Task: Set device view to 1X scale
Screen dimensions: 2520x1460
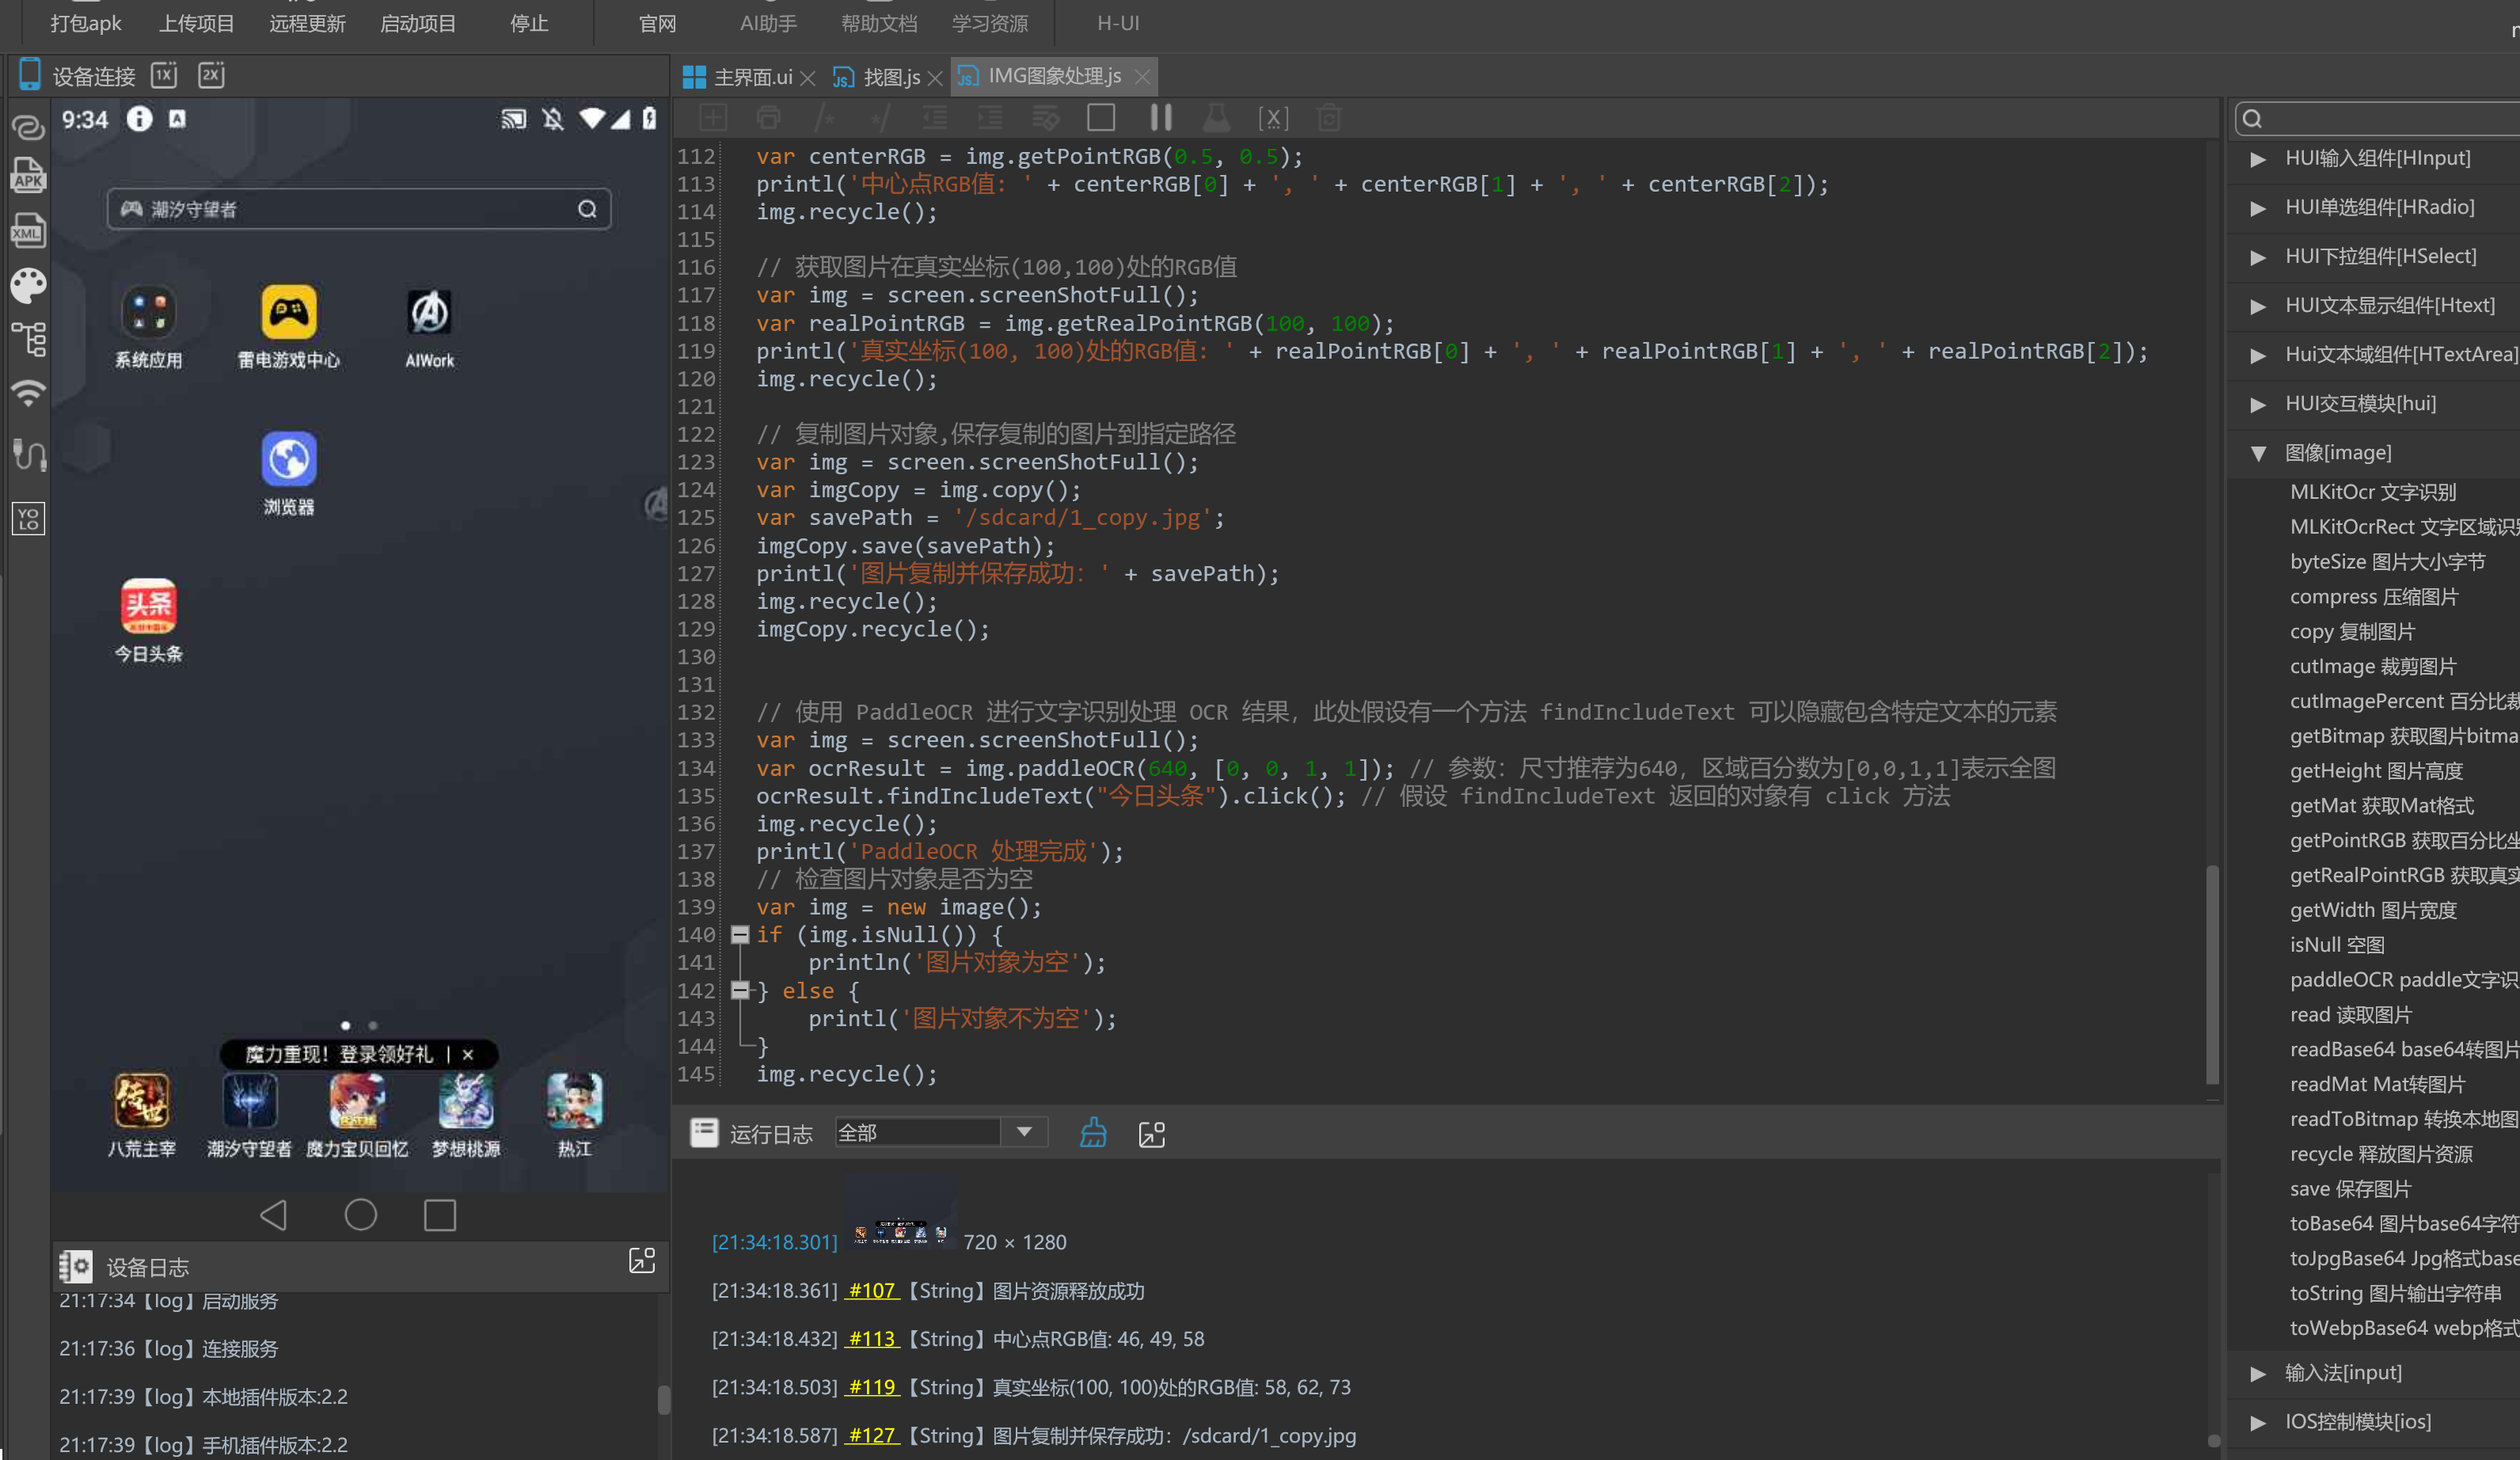Action: tap(164, 75)
